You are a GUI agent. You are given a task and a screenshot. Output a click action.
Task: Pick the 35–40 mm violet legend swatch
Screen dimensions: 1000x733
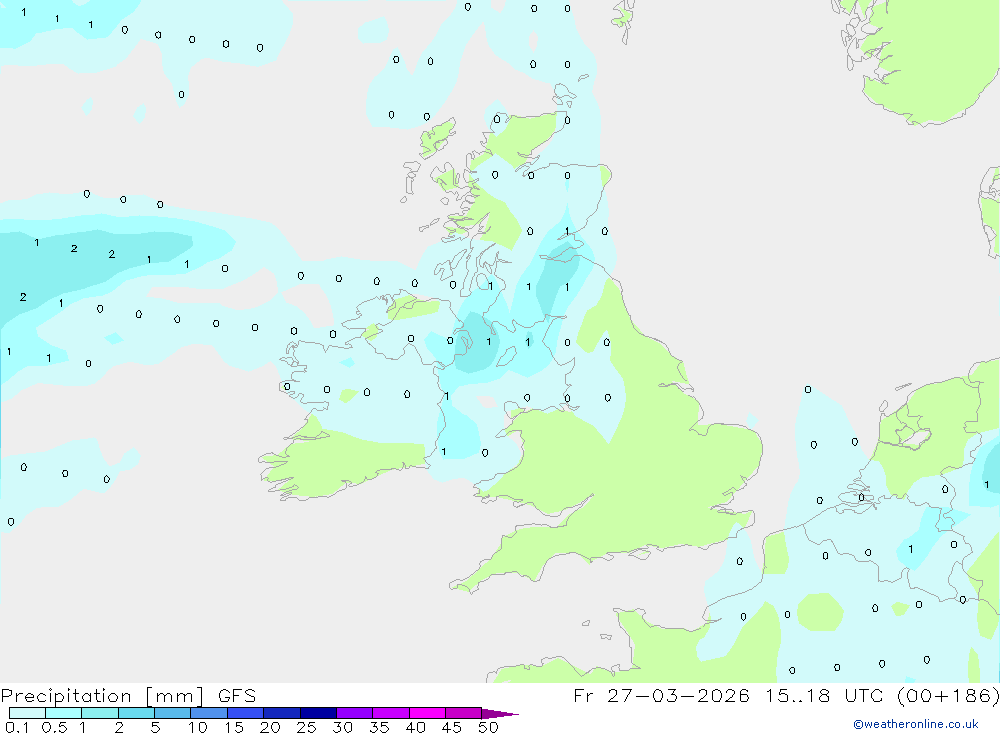point(391,713)
